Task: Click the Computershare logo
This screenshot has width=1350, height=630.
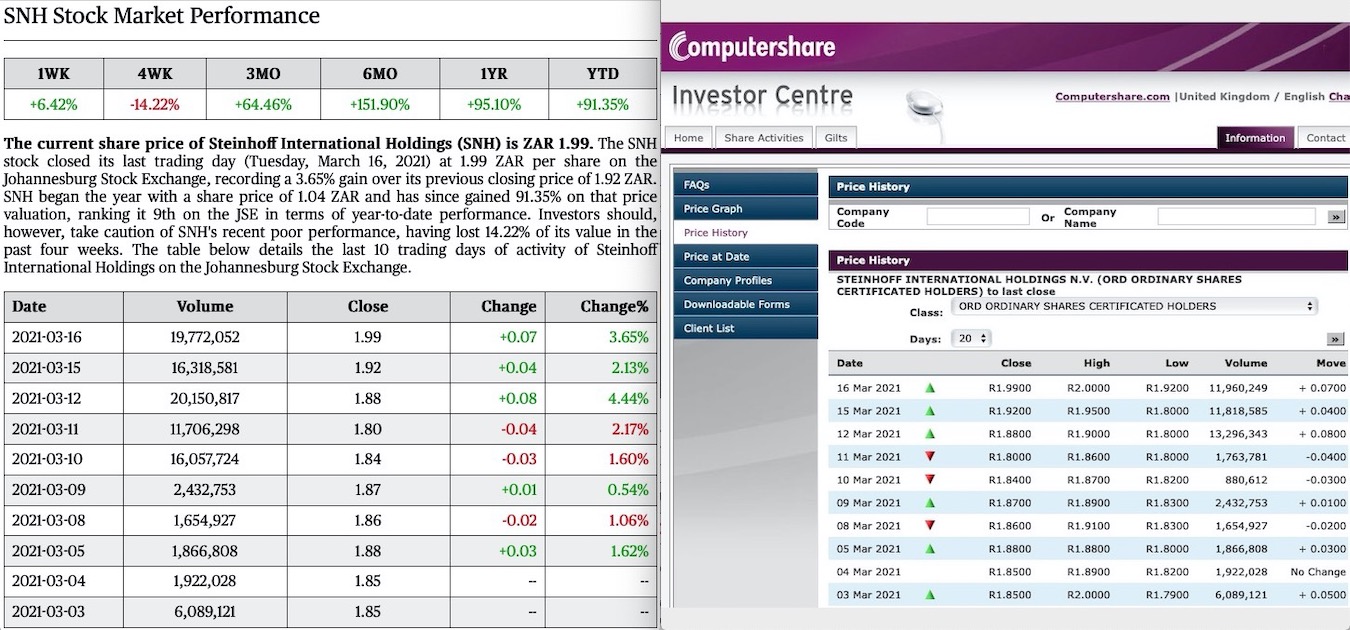Action: 752,46
